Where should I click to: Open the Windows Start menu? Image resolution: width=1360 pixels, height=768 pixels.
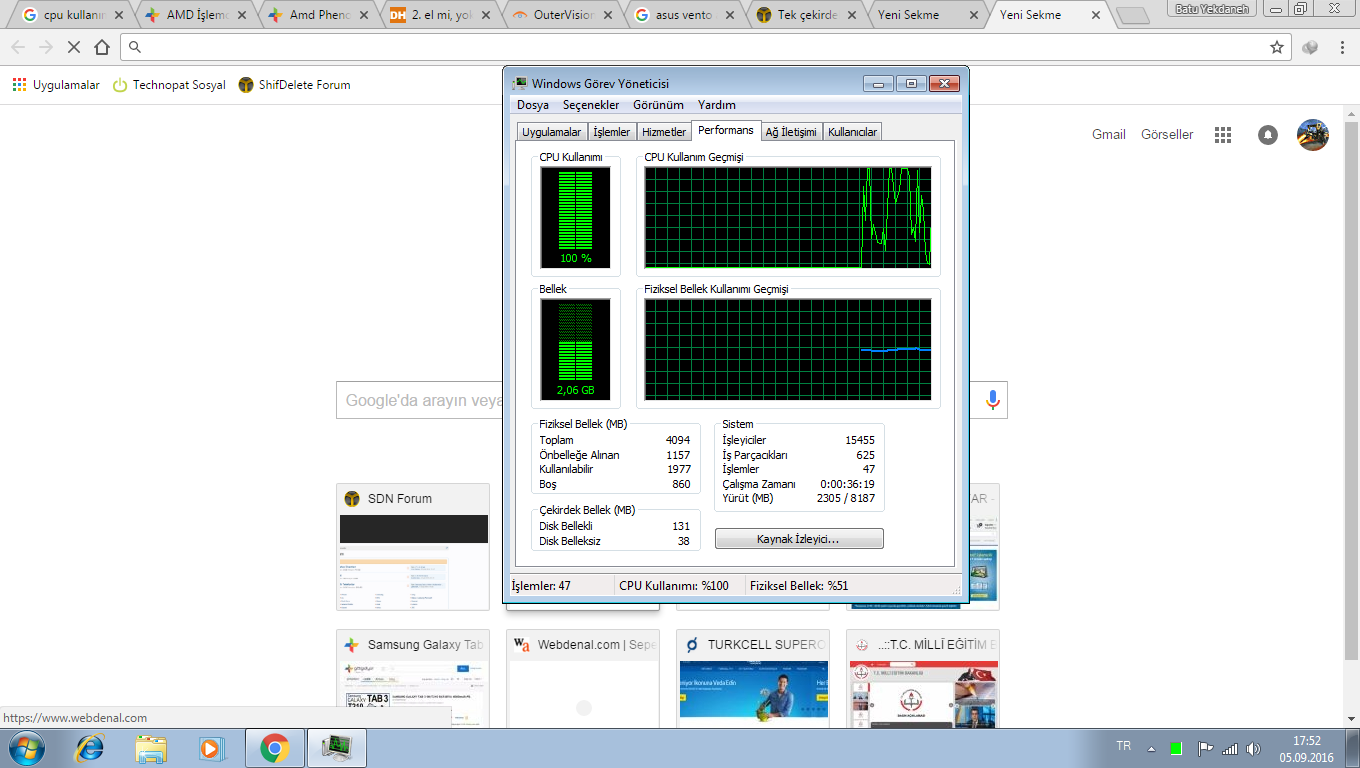click(26, 747)
